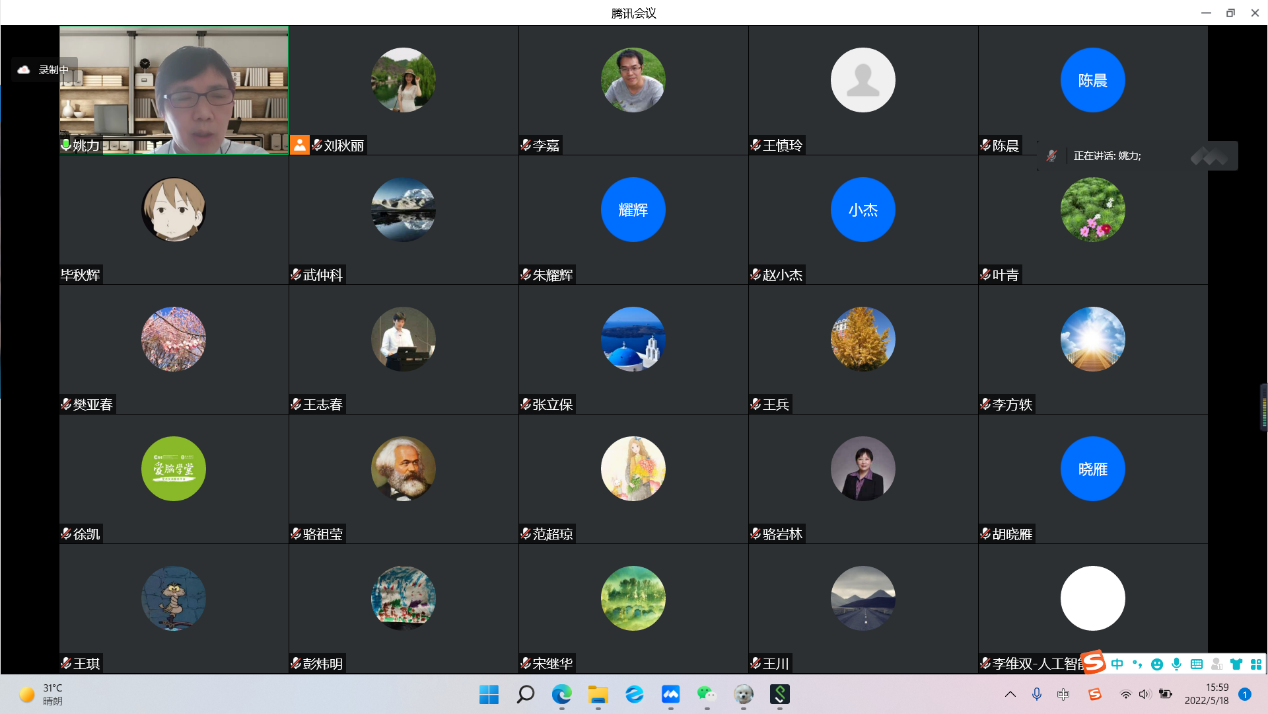The height and width of the screenshot is (714, 1268).
Task: Click the cloud recording 录制中 indicator
Action: coord(44,69)
